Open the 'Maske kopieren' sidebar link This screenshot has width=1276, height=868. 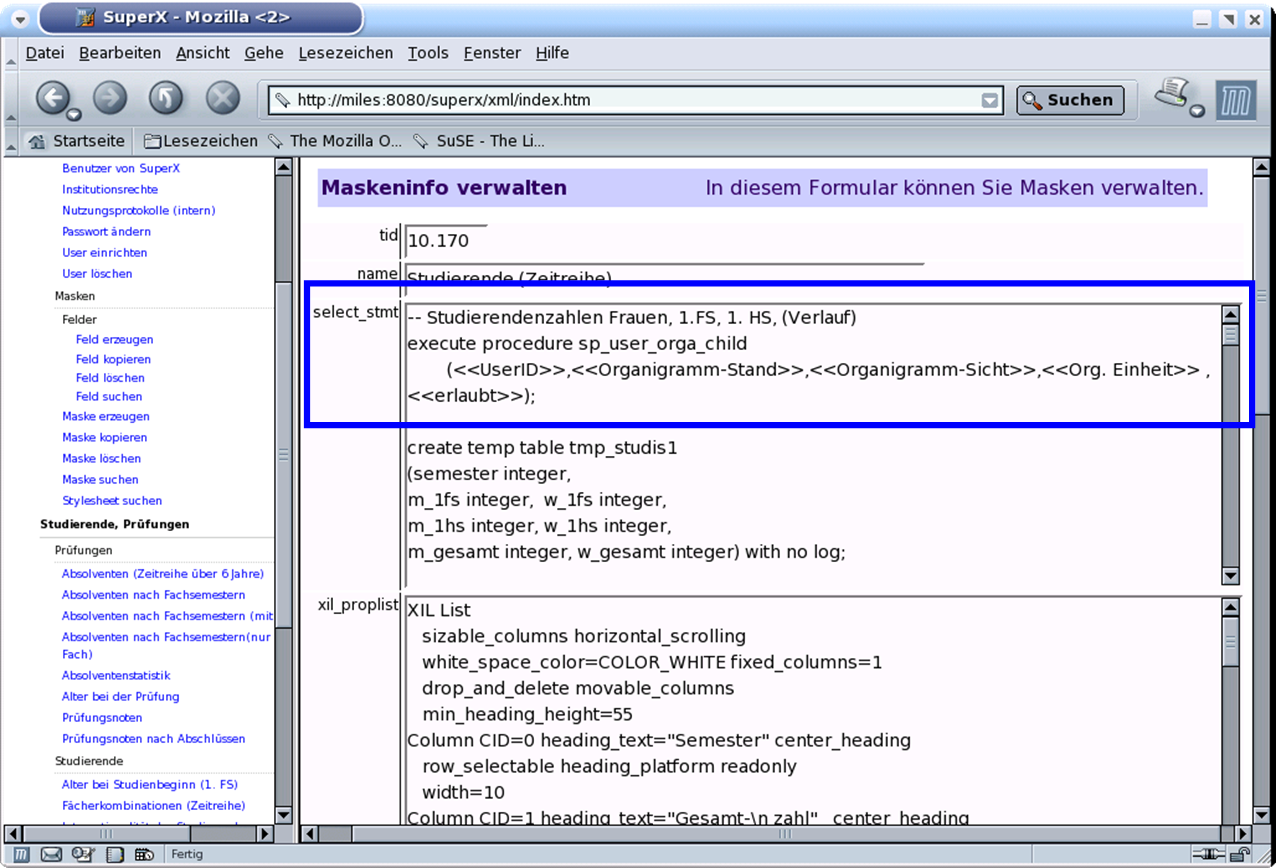click(x=104, y=437)
